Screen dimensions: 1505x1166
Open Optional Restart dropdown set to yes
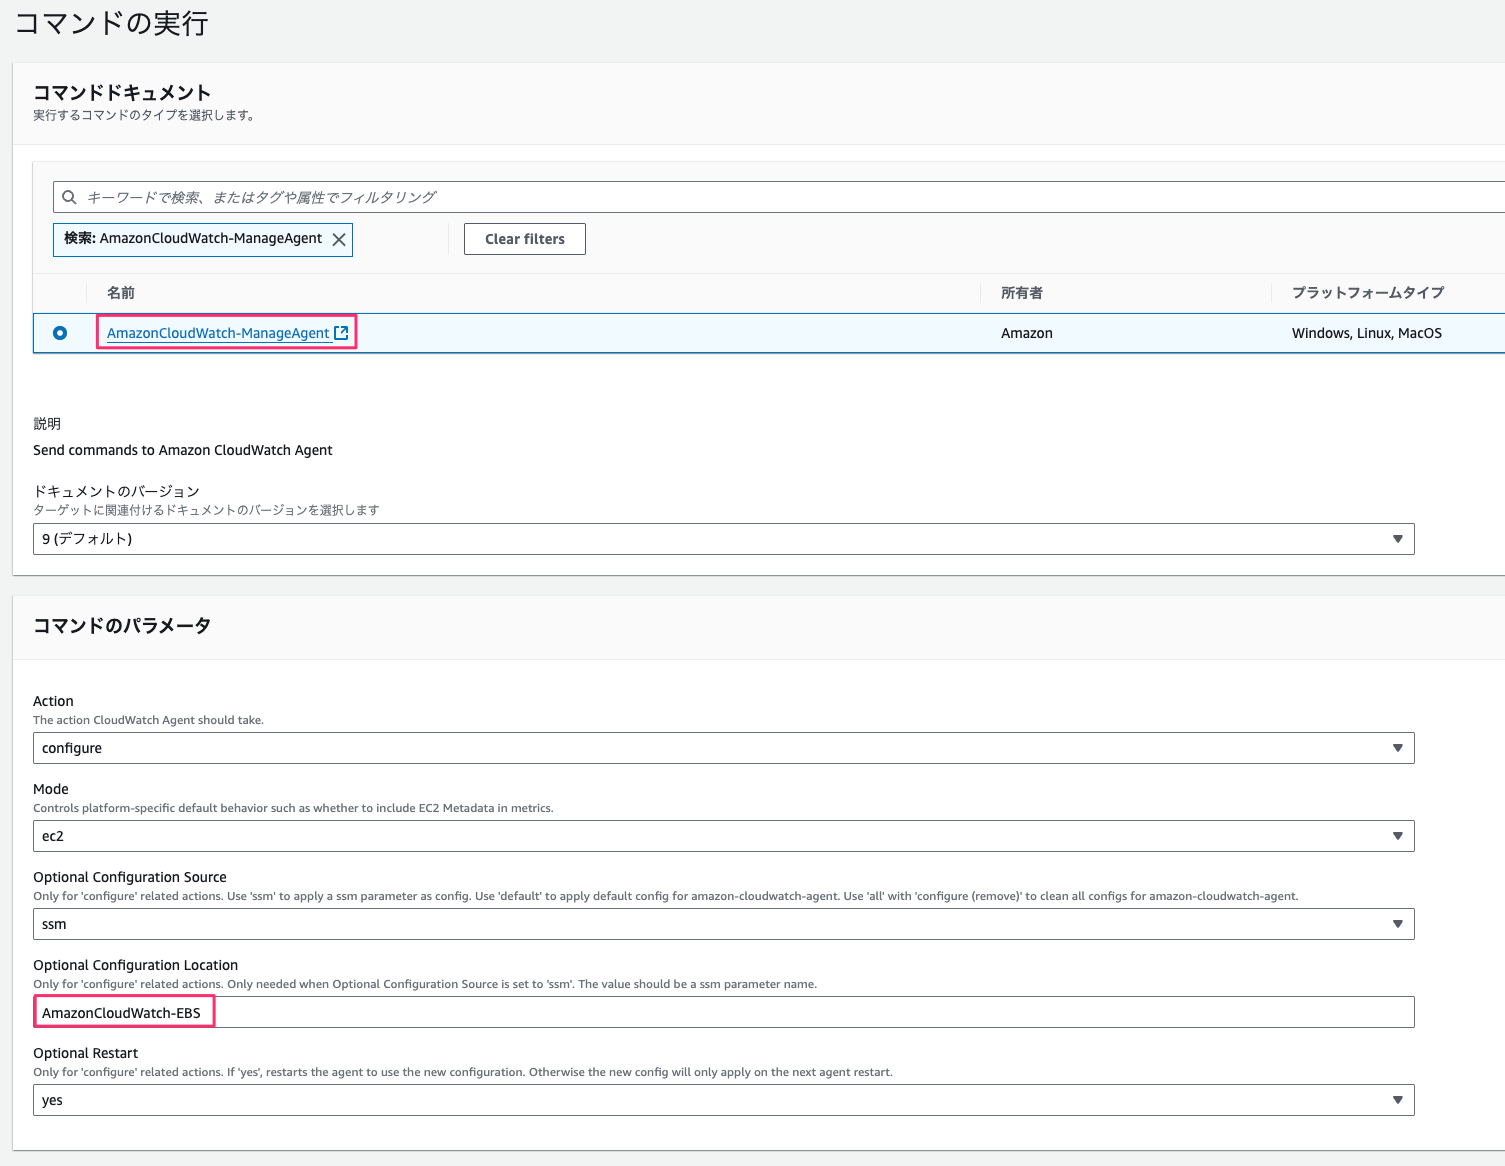point(724,1100)
